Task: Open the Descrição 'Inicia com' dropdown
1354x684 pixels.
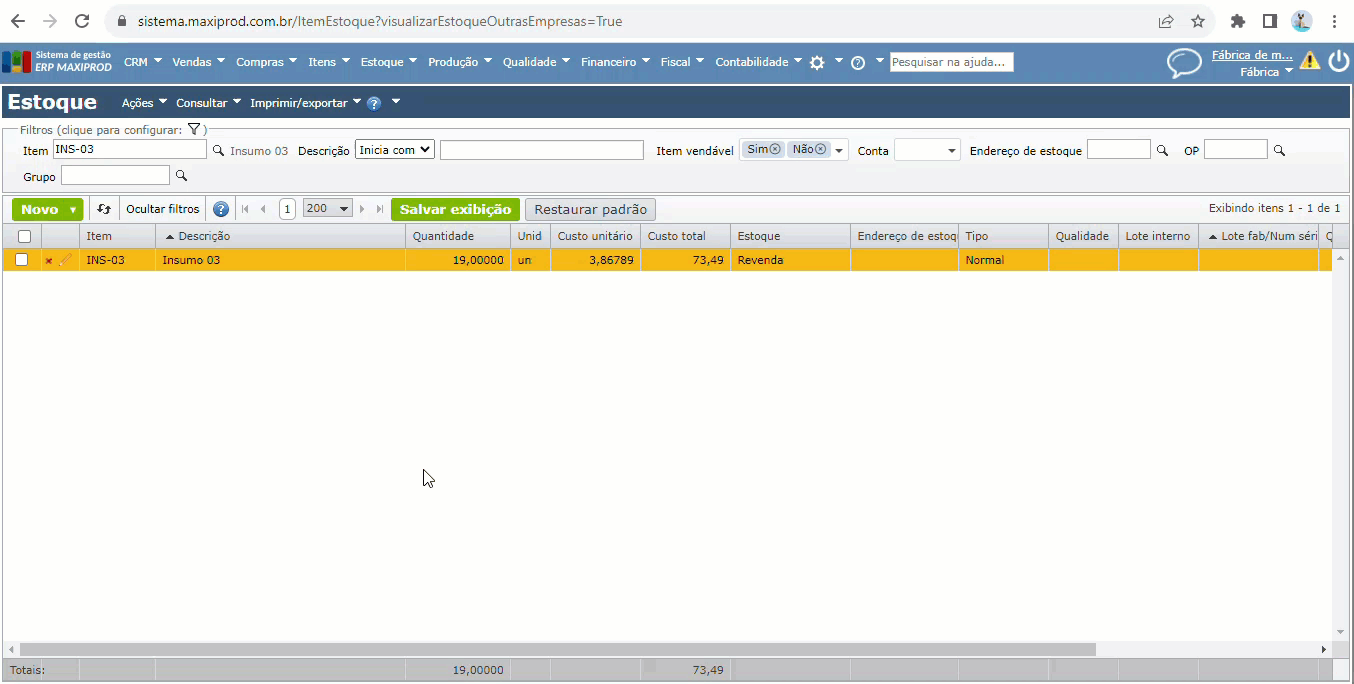Action: (395, 149)
